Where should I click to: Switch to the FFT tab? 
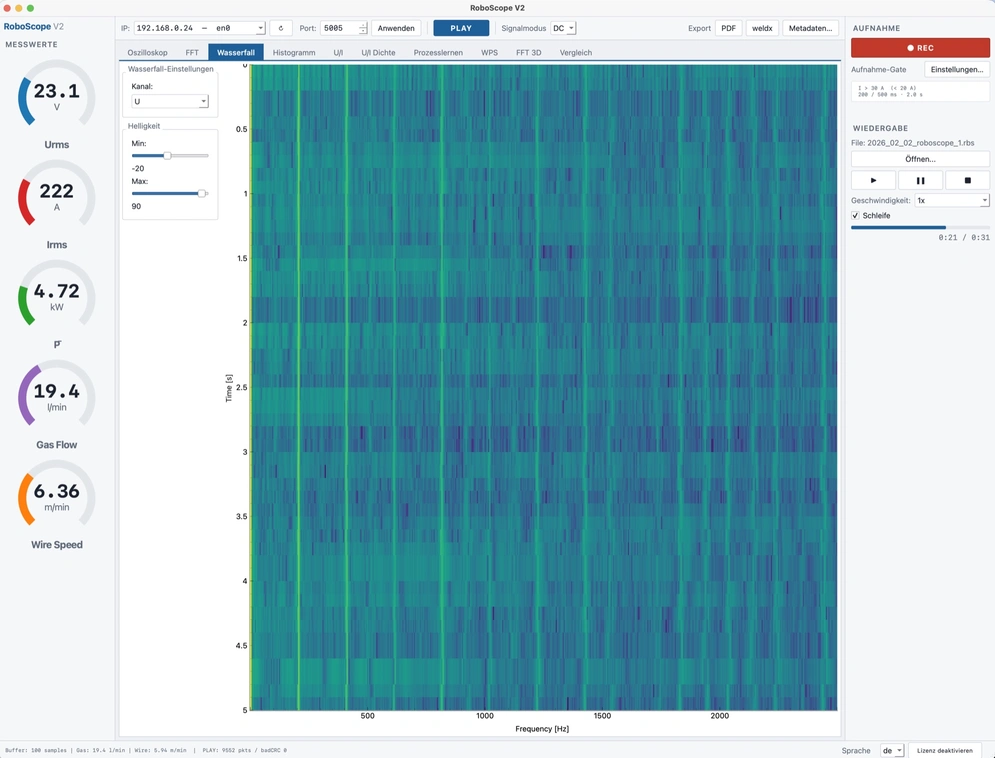click(x=192, y=53)
